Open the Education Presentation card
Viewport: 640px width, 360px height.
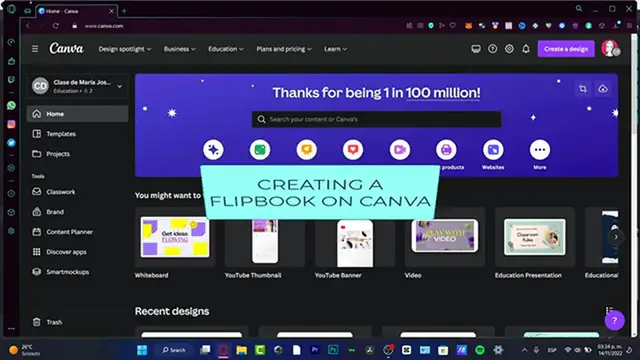535,237
